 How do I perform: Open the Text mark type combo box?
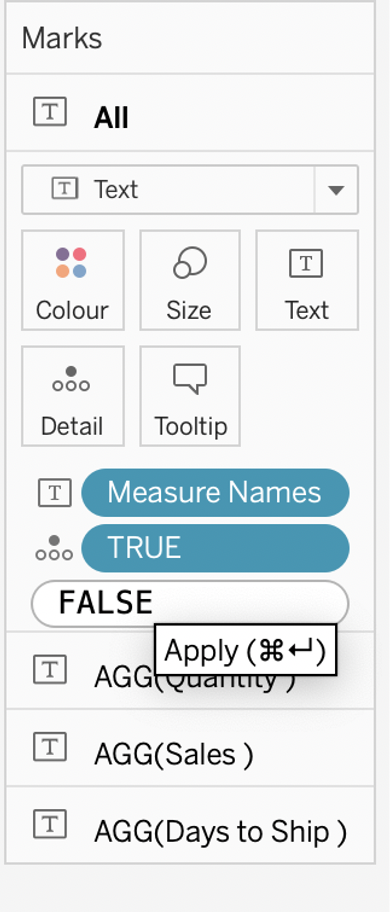click(x=189, y=190)
